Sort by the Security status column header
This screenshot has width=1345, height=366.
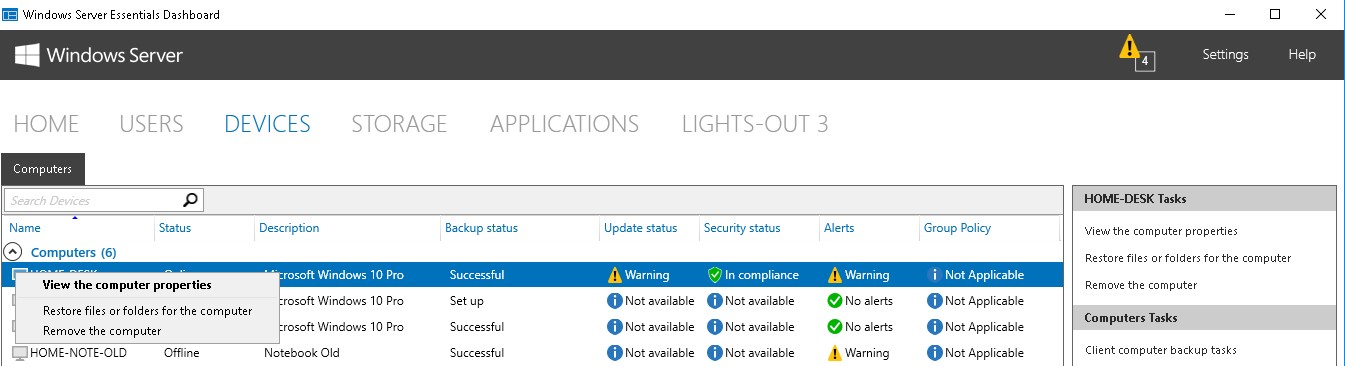[742, 228]
